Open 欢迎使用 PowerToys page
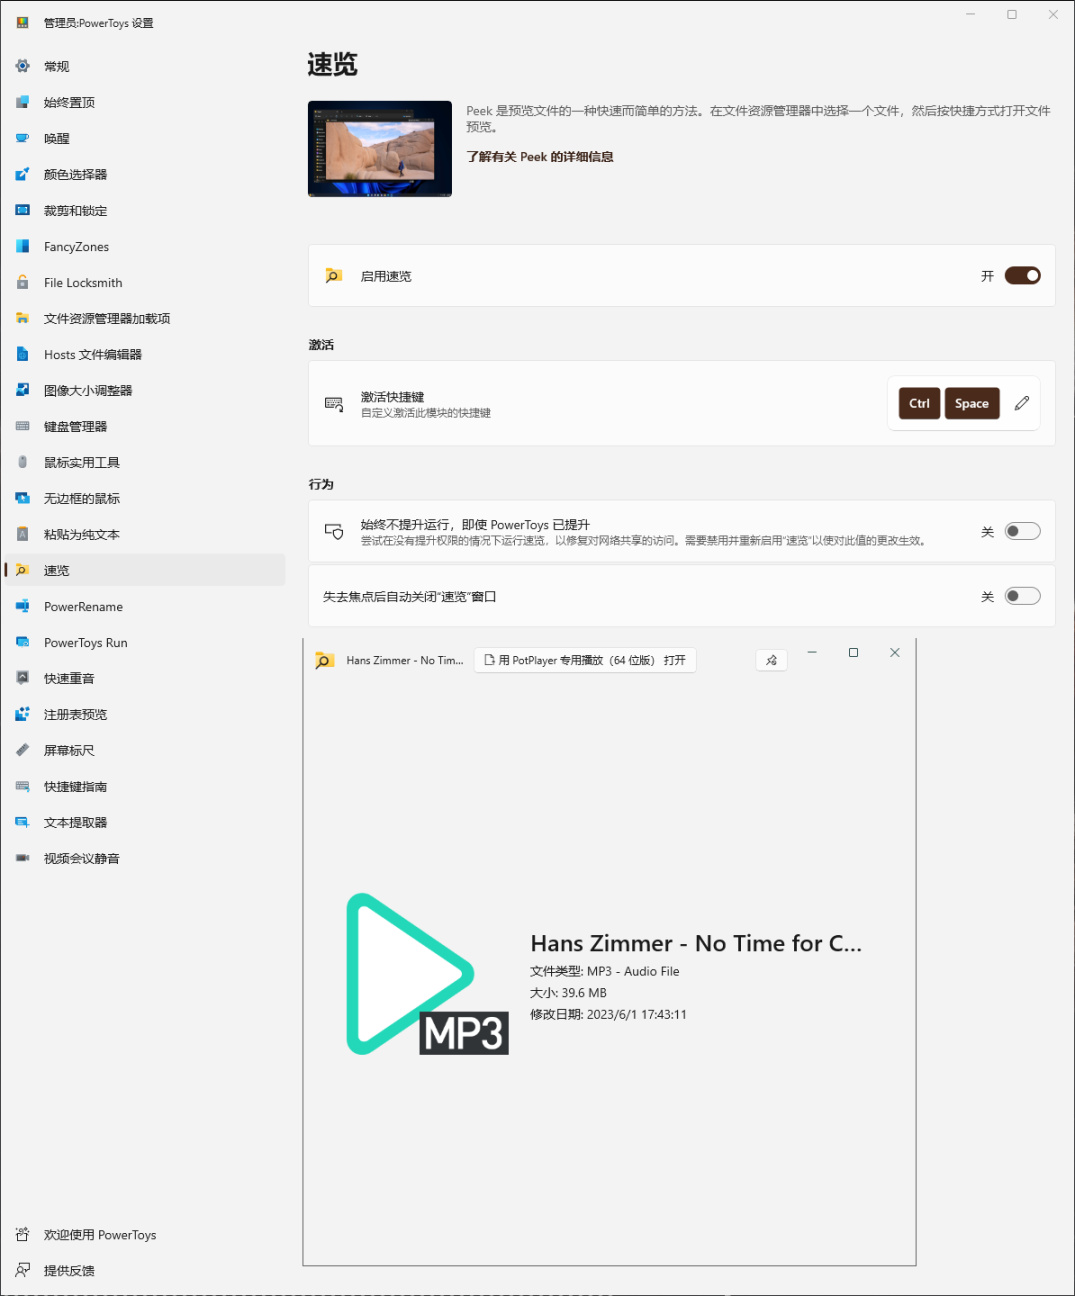The width and height of the screenshot is (1075, 1296). pos(145,1235)
